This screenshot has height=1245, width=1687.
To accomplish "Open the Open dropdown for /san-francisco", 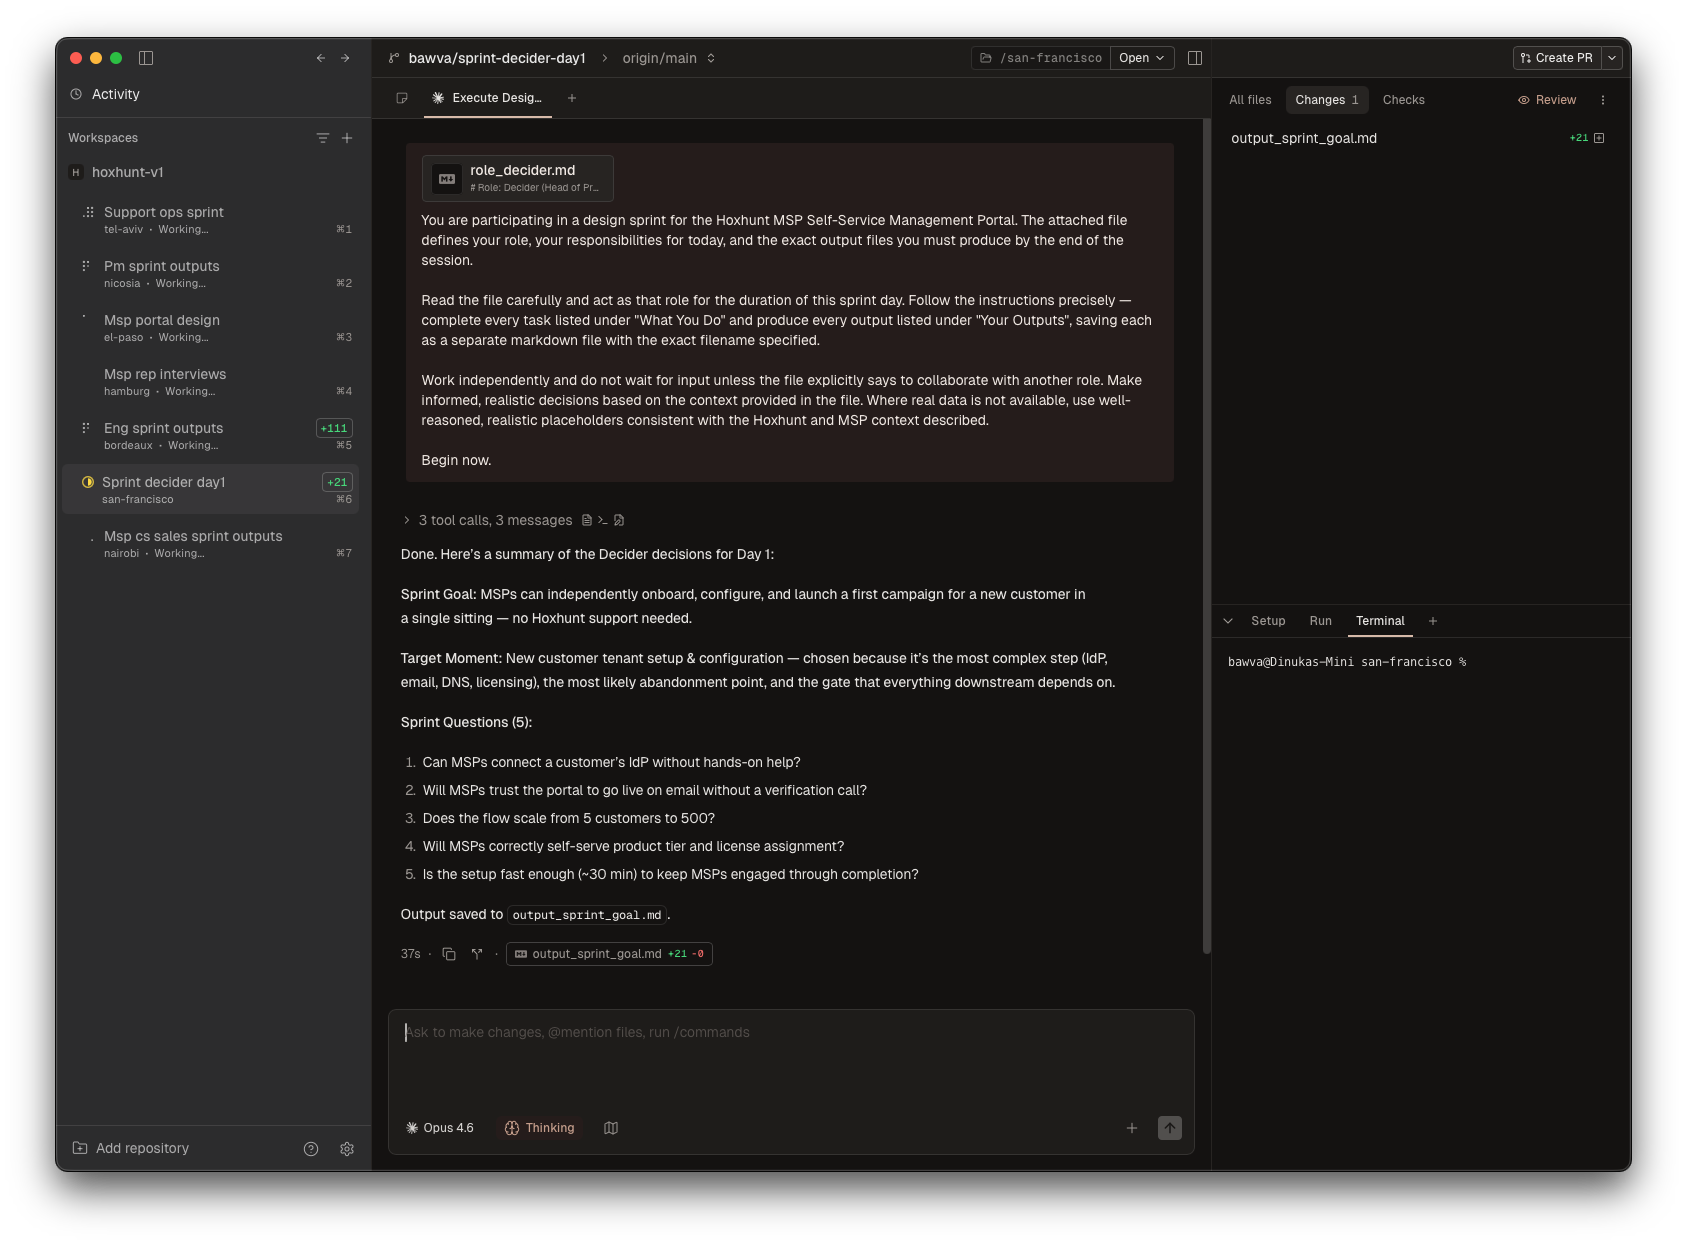I will pyautogui.click(x=1142, y=58).
